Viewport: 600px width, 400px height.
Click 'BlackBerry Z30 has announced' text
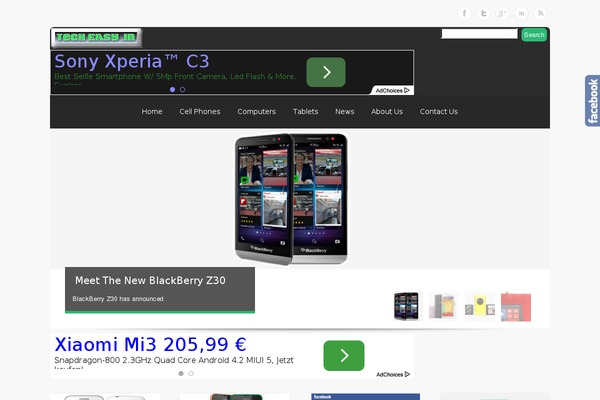tap(118, 299)
